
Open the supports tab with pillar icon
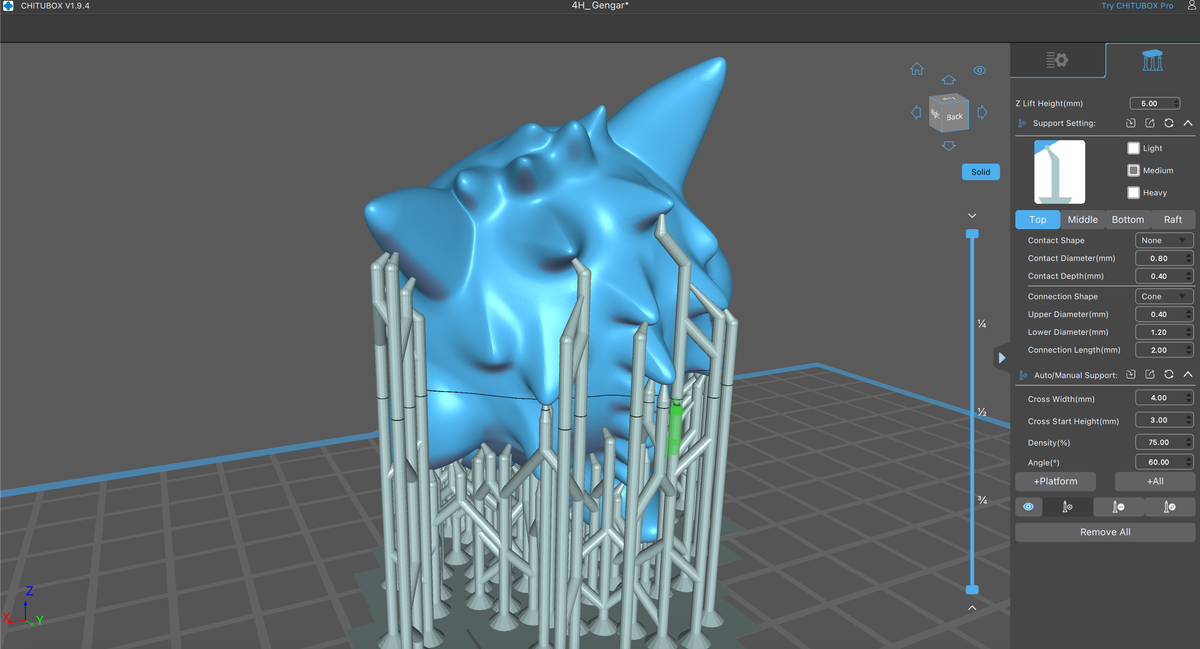point(1152,60)
